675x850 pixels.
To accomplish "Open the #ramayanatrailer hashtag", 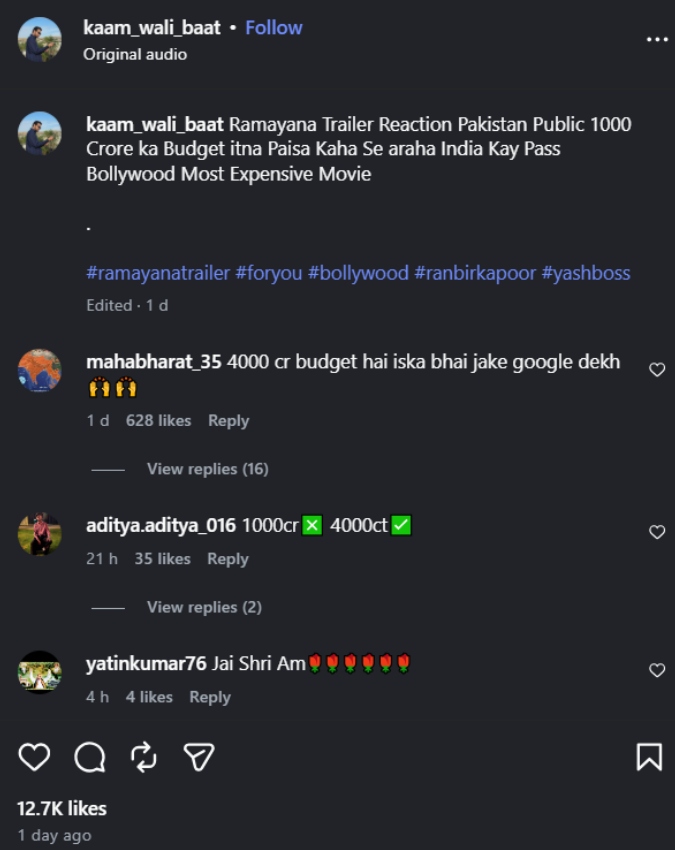I will pos(158,273).
